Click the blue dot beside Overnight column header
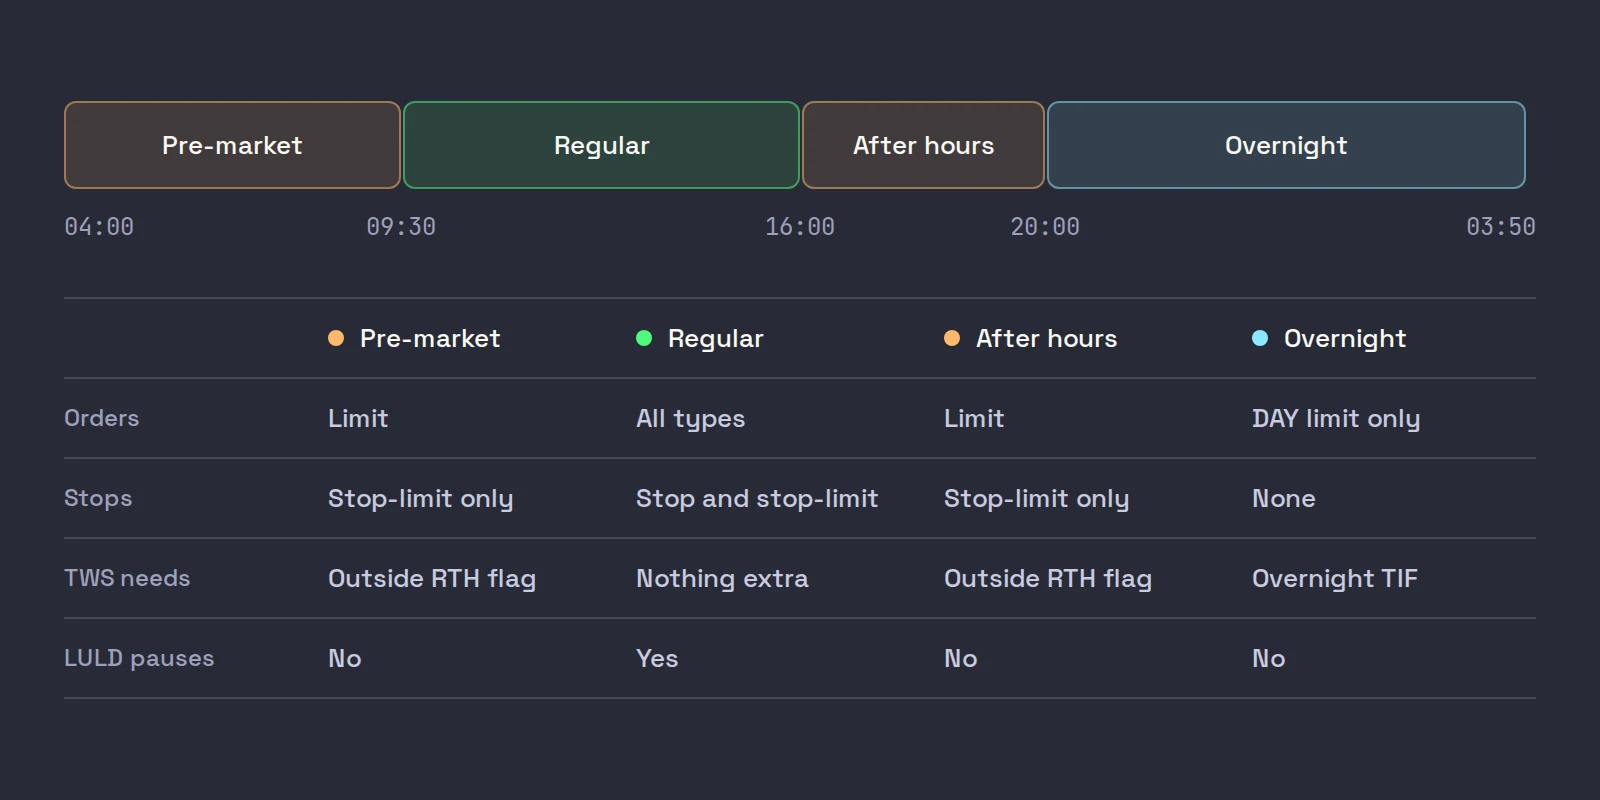 (1260, 338)
